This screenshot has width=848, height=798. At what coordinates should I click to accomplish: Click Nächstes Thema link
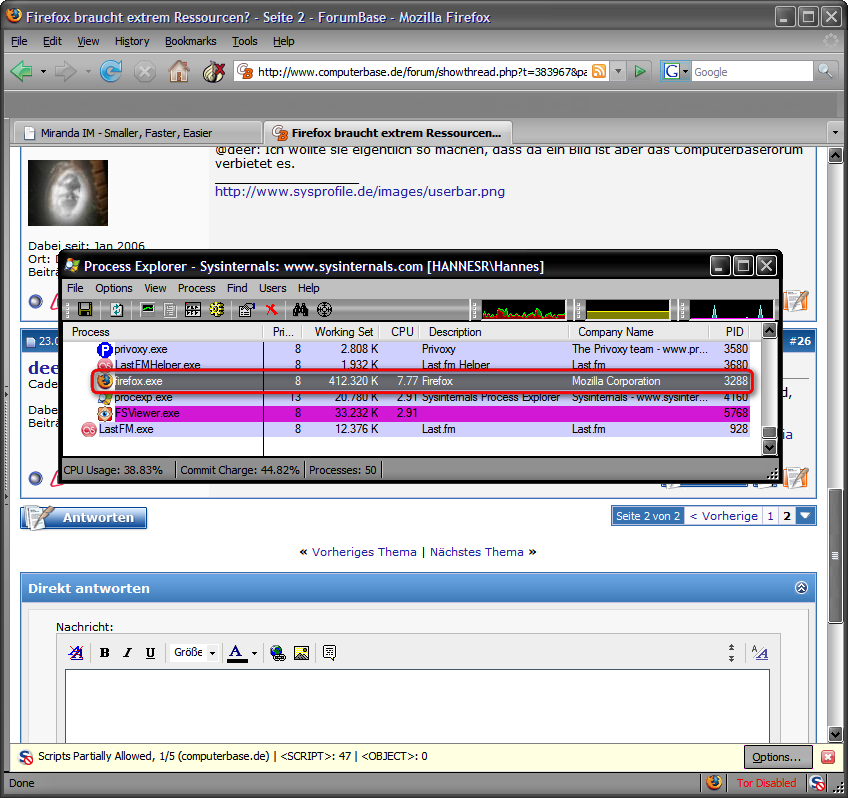click(476, 552)
